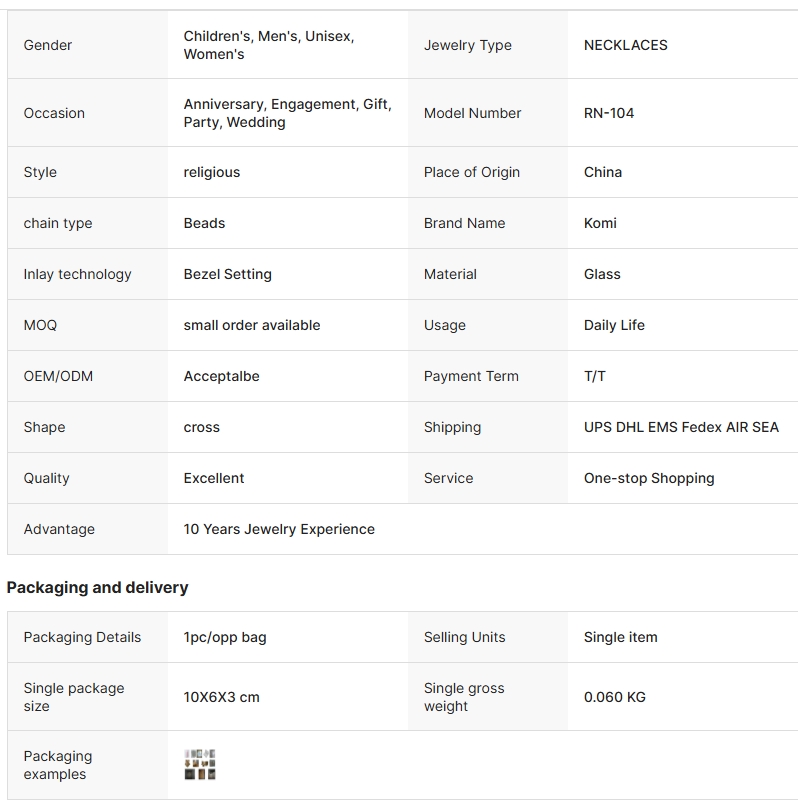Select the 'Daily Life' usage value
The height and width of the screenshot is (800, 798).
click(614, 325)
